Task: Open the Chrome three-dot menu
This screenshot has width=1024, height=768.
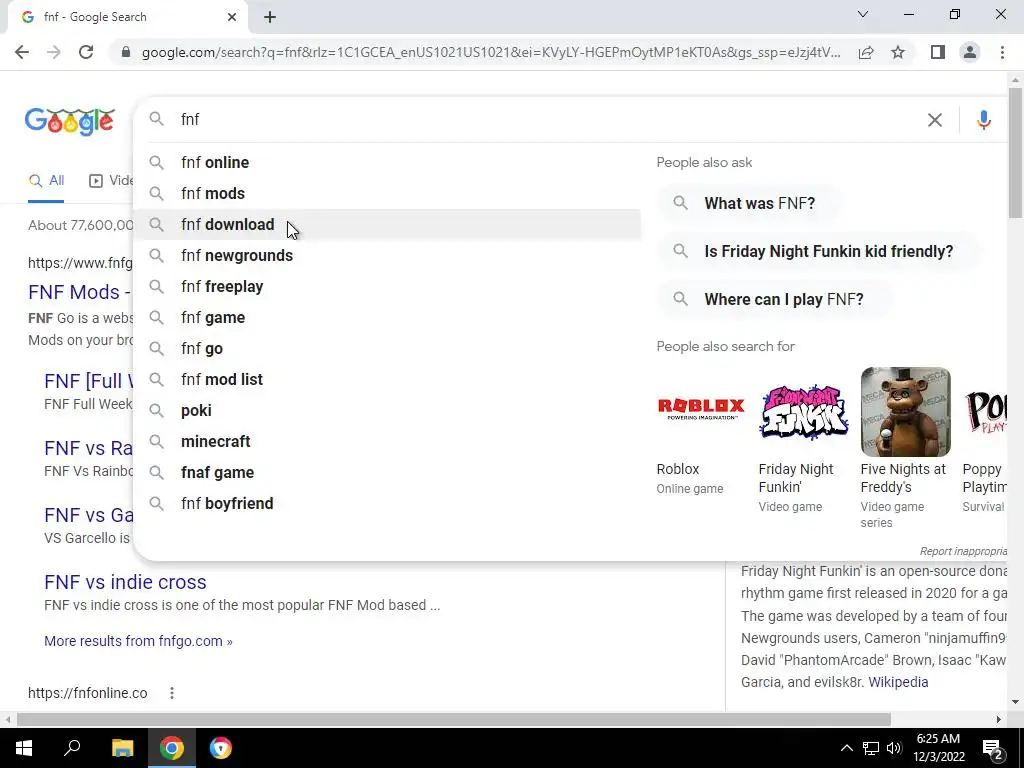Action: coord(1002,52)
